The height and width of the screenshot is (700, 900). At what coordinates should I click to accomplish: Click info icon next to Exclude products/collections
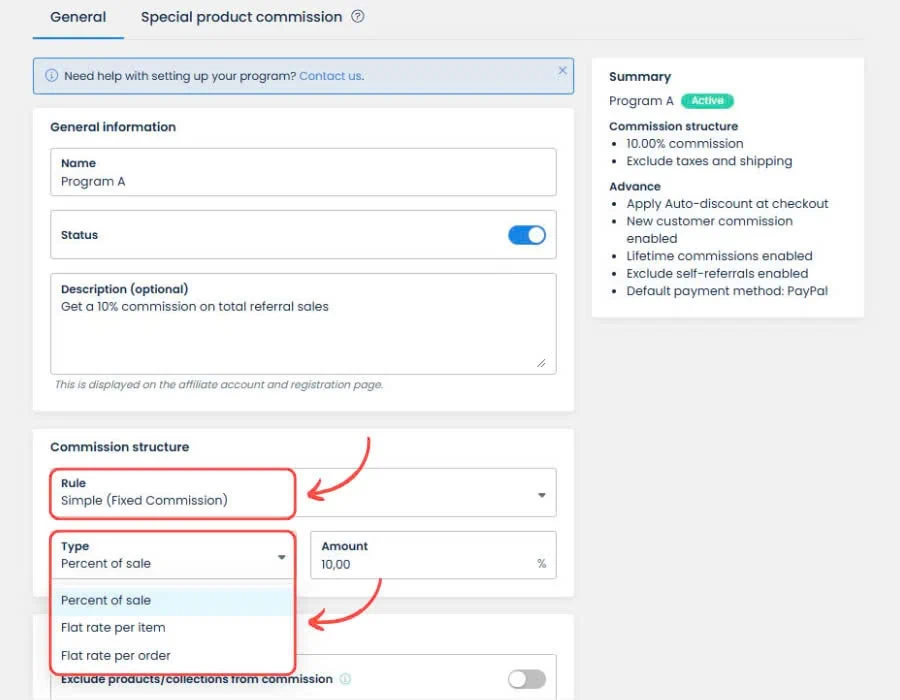point(345,679)
